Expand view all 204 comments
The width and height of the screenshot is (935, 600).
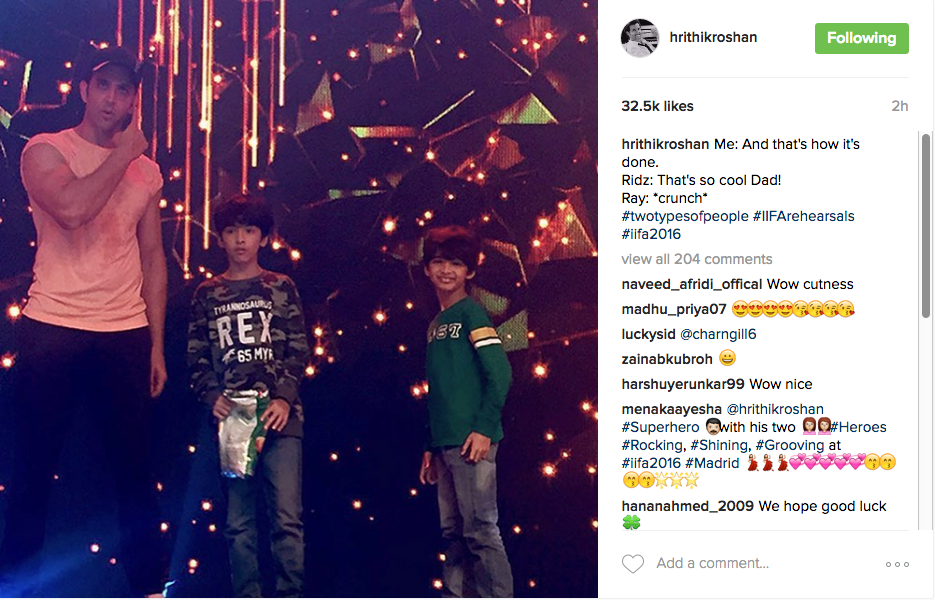696,259
